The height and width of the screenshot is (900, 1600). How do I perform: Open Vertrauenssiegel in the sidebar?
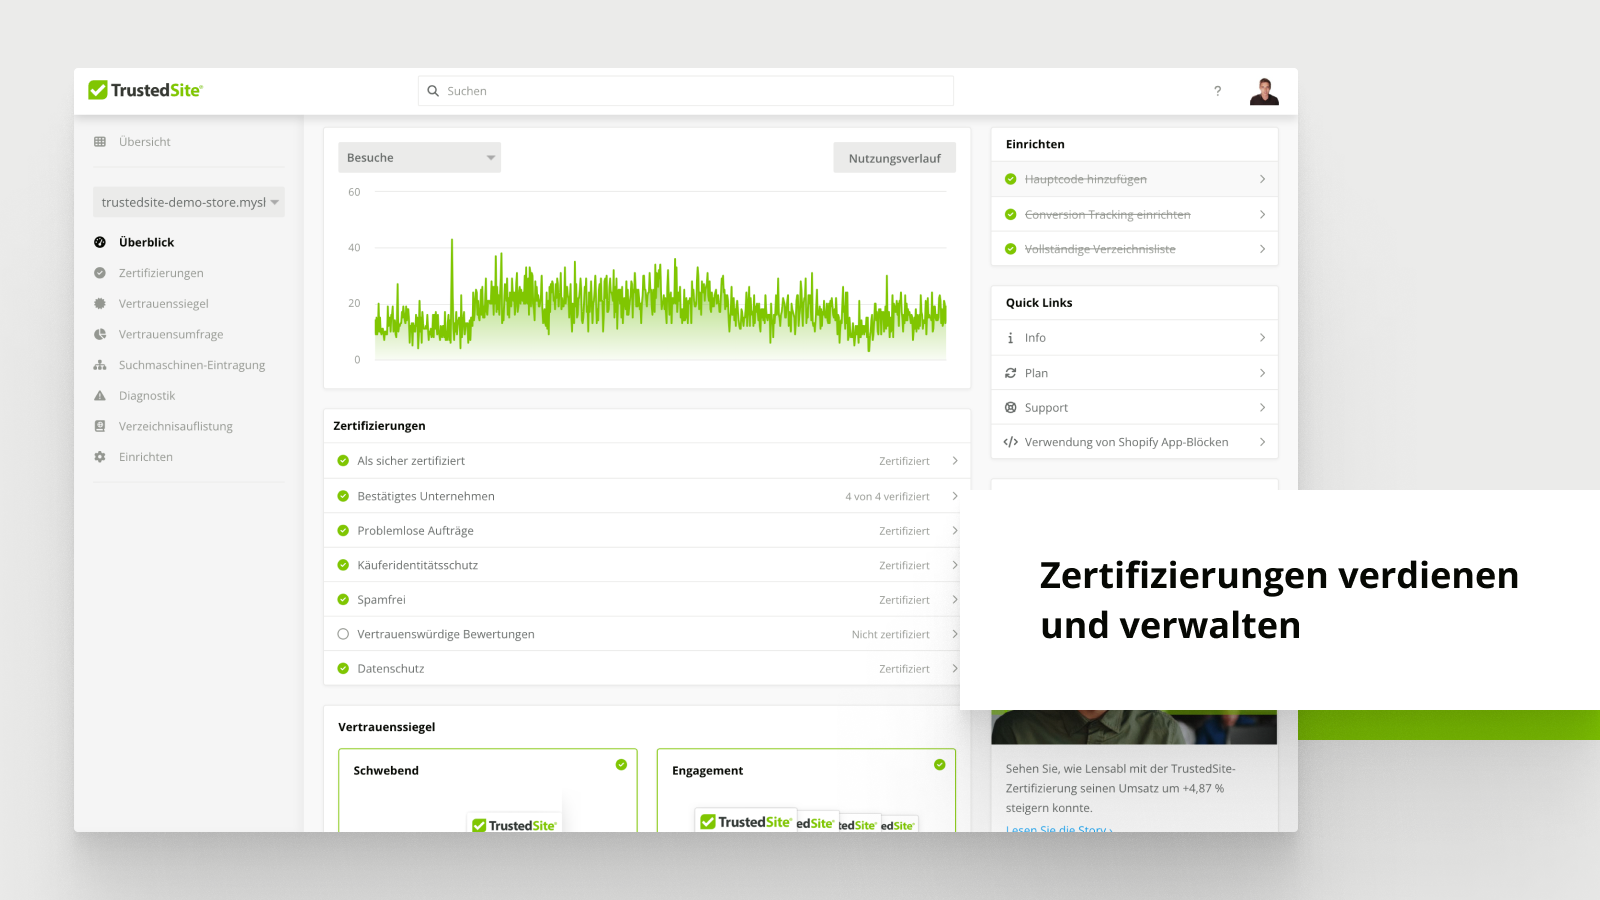[164, 304]
